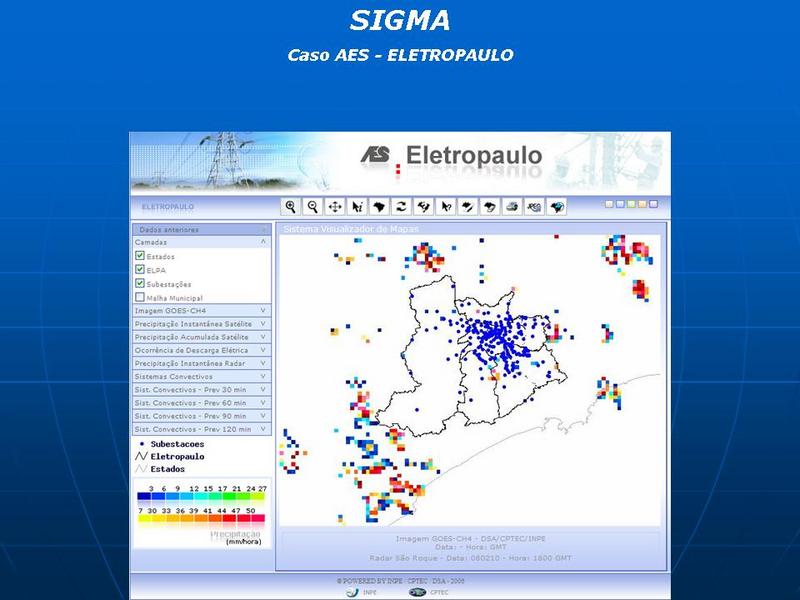Image resolution: width=800 pixels, height=600 pixels.
Task: Click the ELETROPAULO label tab
Action: pos(168,207)
